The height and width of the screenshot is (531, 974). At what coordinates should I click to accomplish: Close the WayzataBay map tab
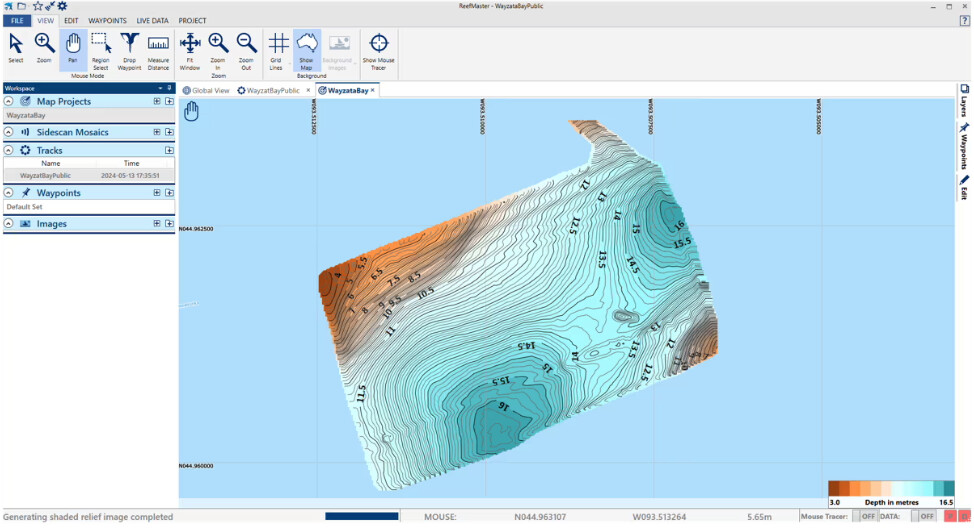[x=373, y=91]
